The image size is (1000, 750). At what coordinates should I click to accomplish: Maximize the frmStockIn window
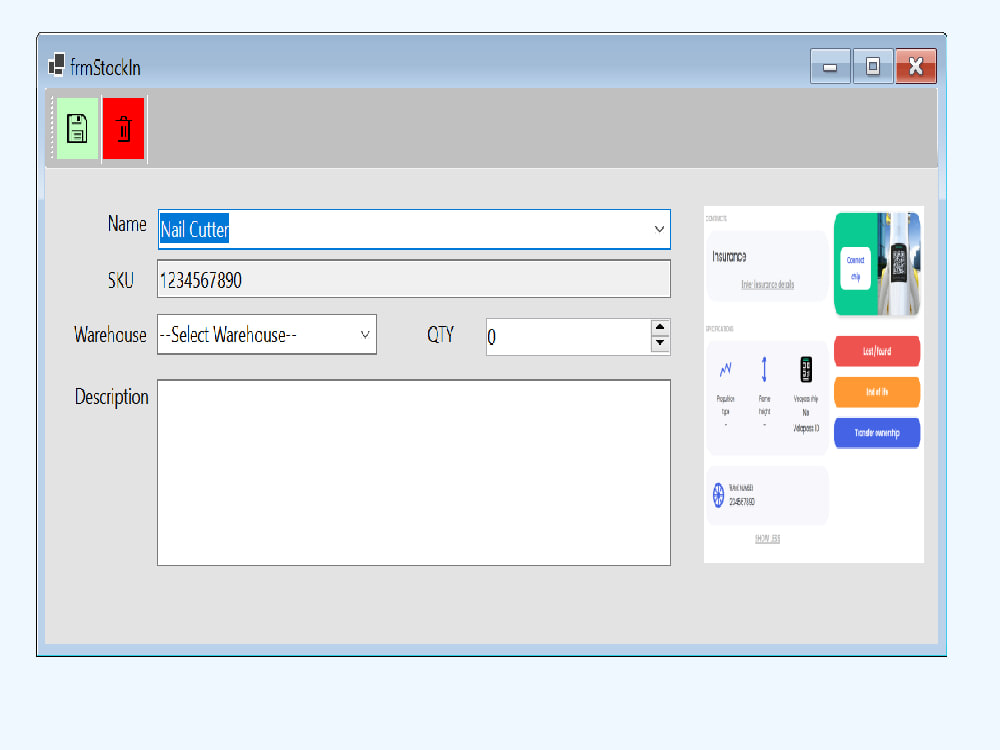point(872,66)
